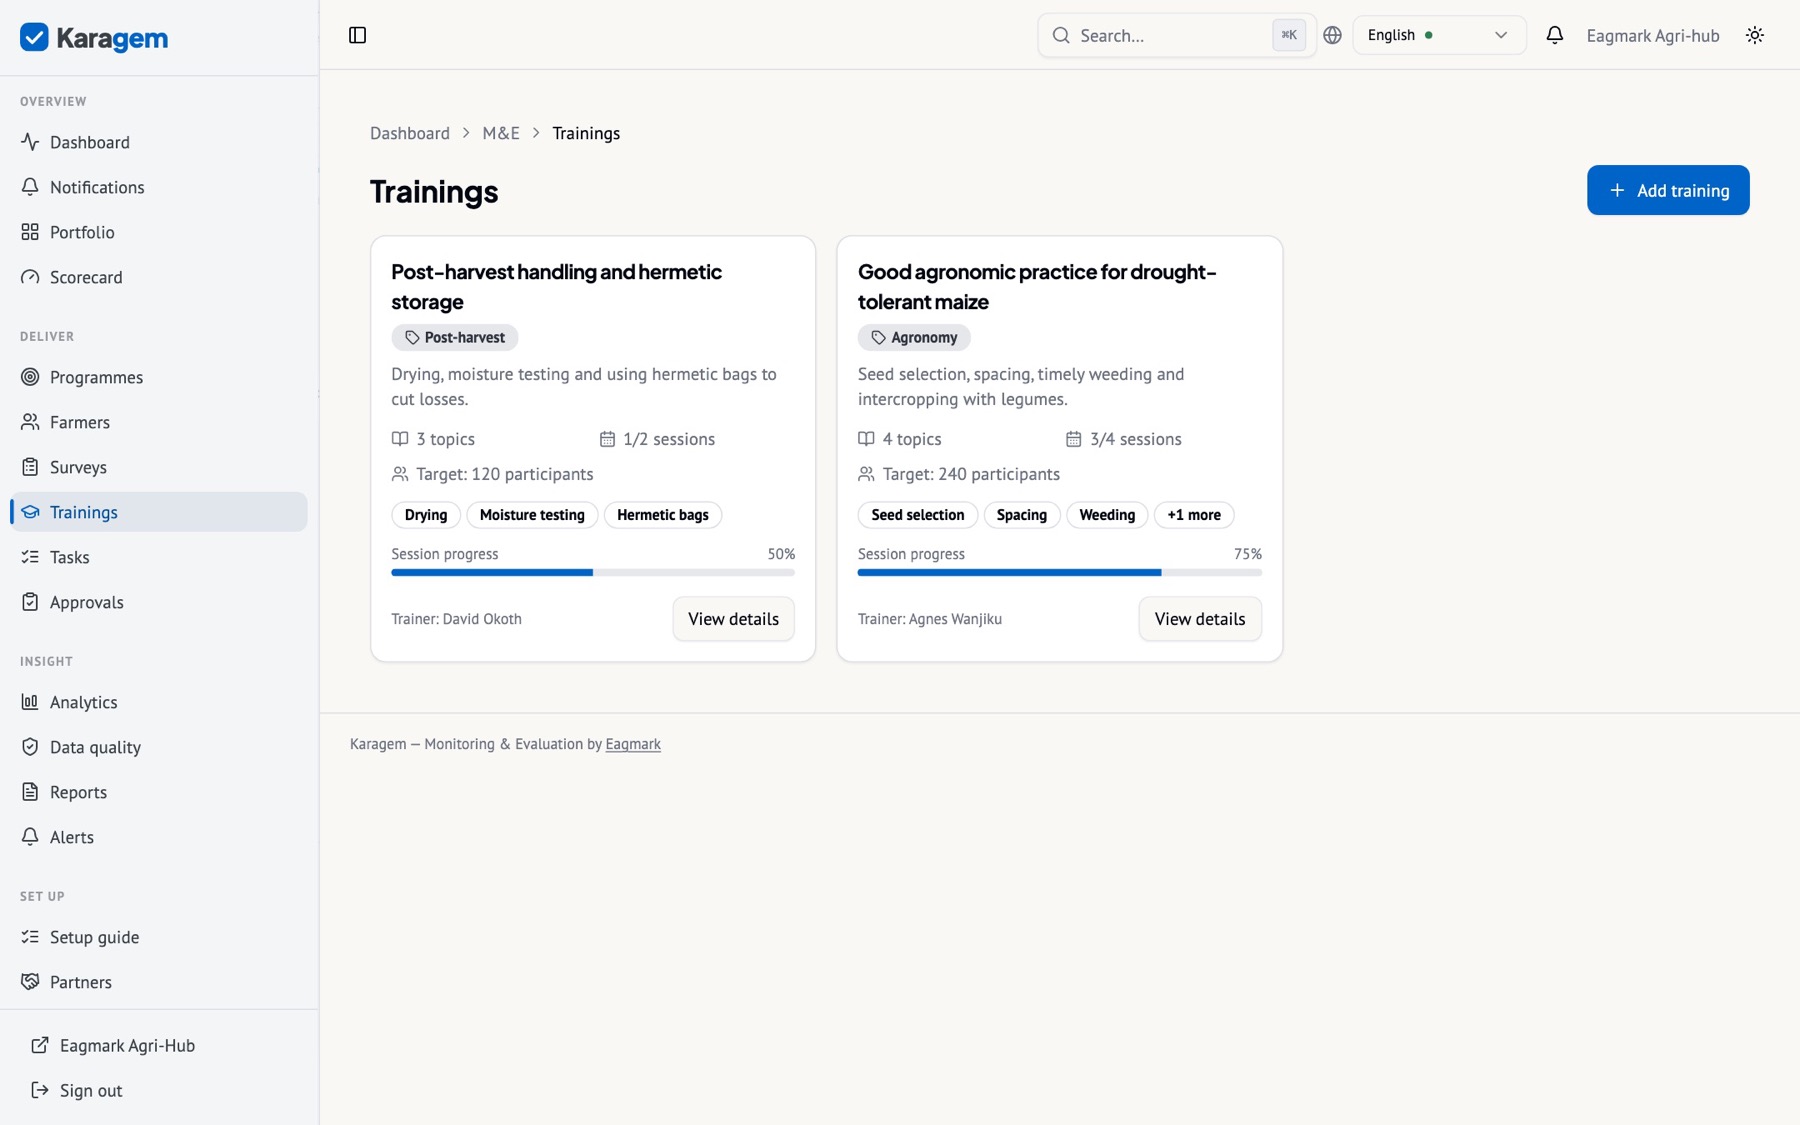The image size is (1800, 1125).
Task: Click the Farmers people icon
Action: click(30, 422)
